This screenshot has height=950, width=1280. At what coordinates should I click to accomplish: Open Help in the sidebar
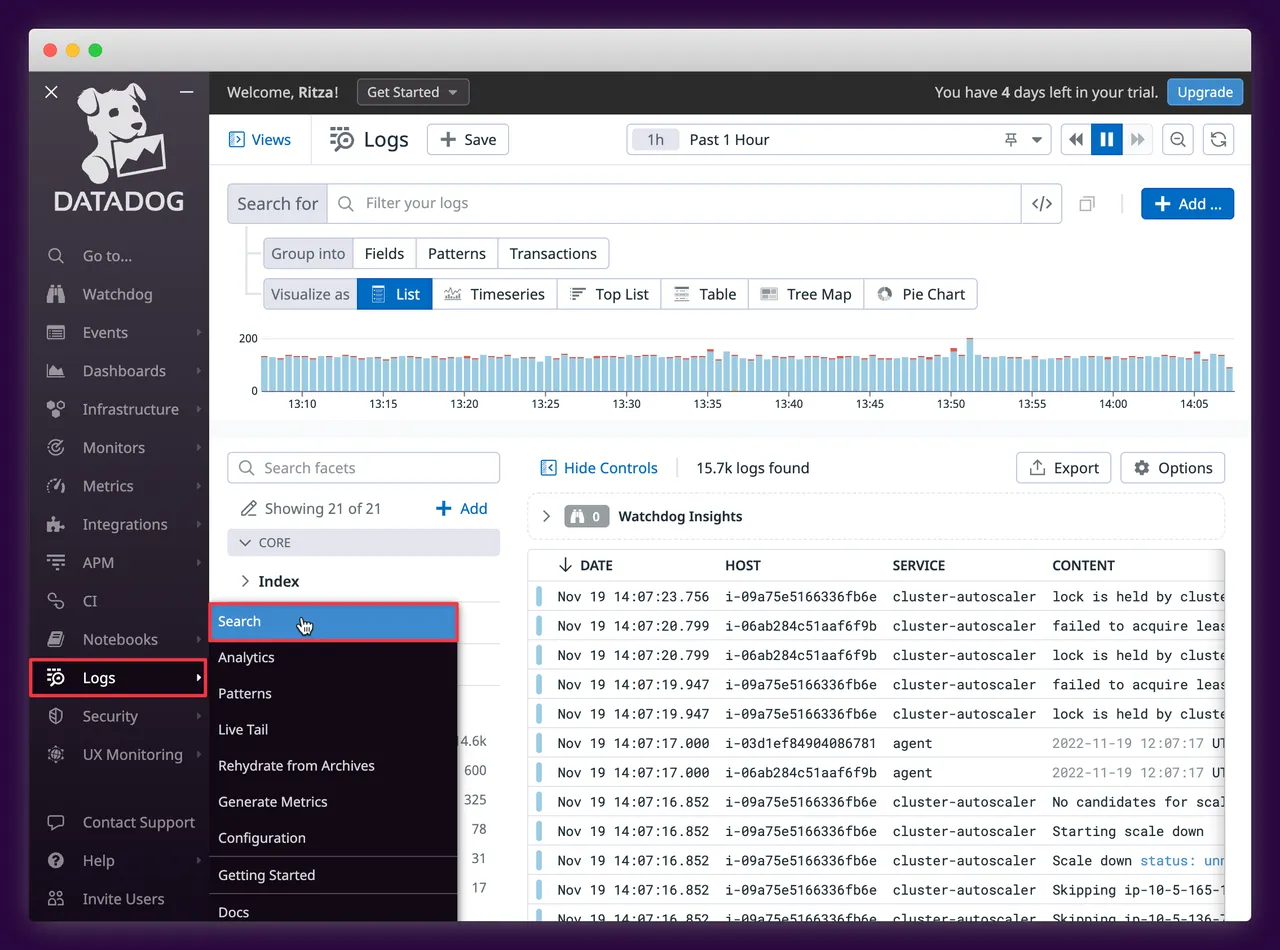pos(98,860)
